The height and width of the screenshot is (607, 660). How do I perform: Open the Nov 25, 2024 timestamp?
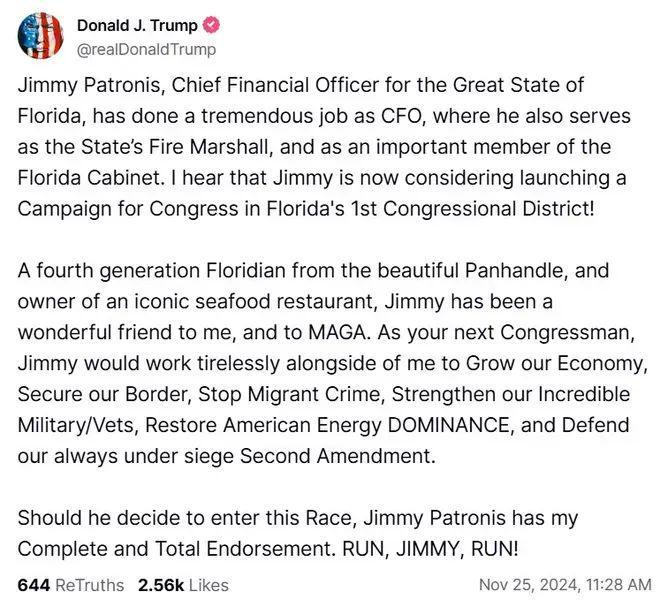565,585
